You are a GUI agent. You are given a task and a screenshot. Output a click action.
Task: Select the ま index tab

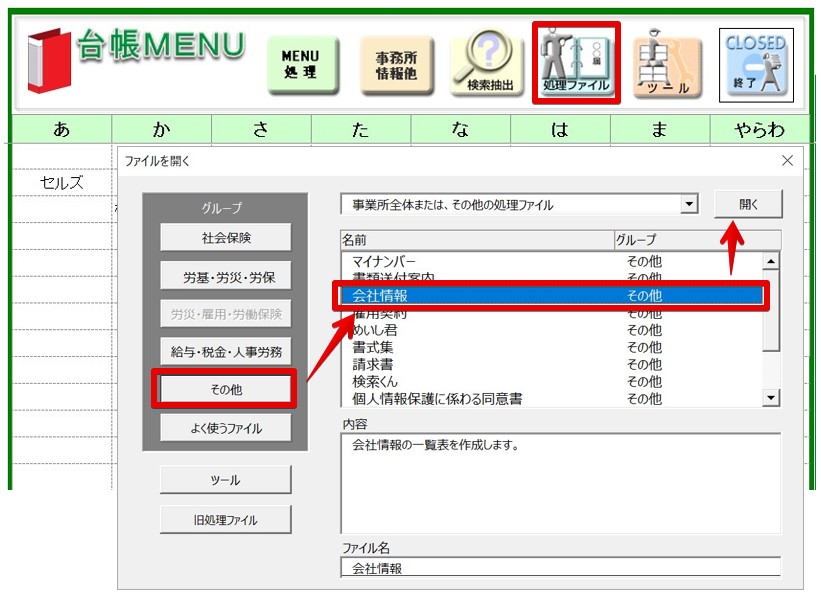(660, 129)
